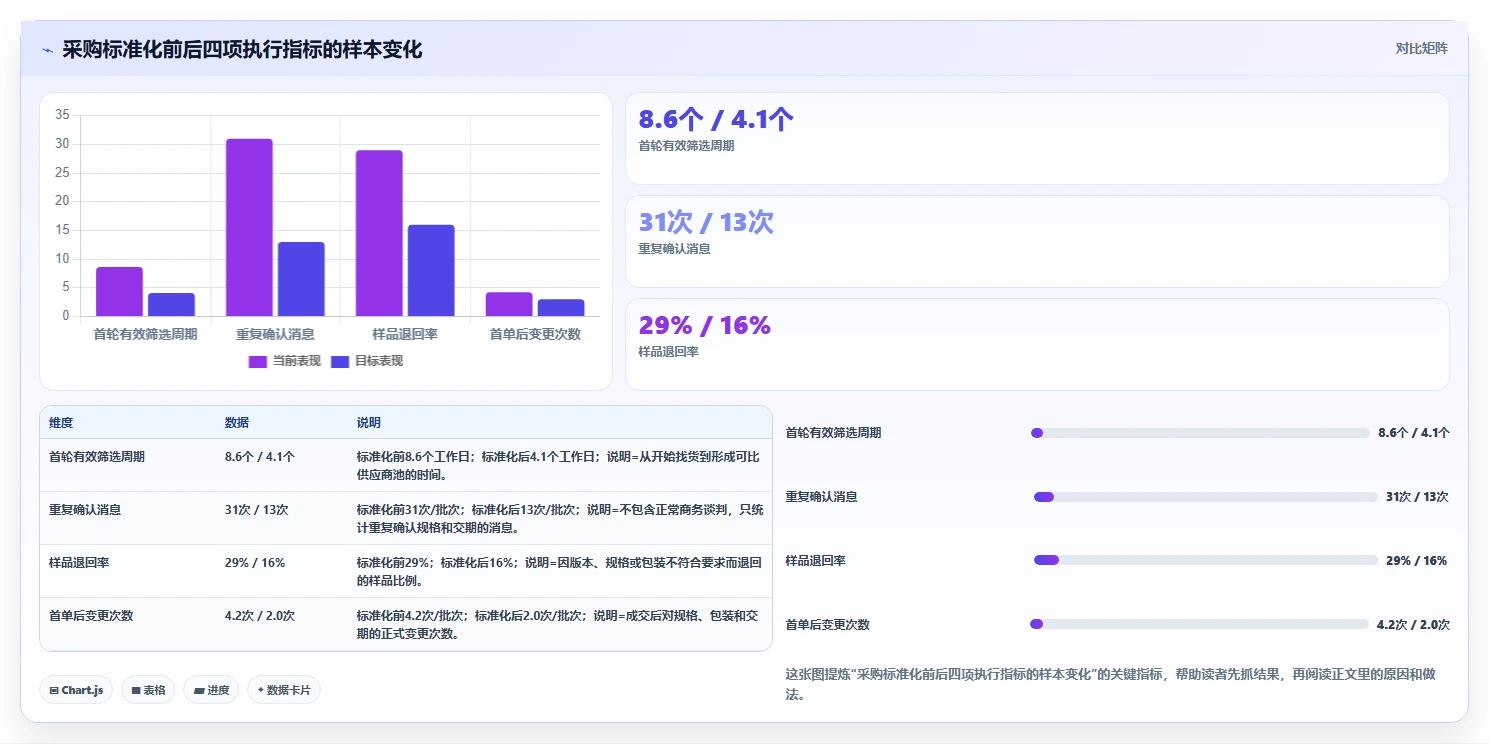Click the header icon beside the title
The image size is (1489, 744).
point(47,50)
